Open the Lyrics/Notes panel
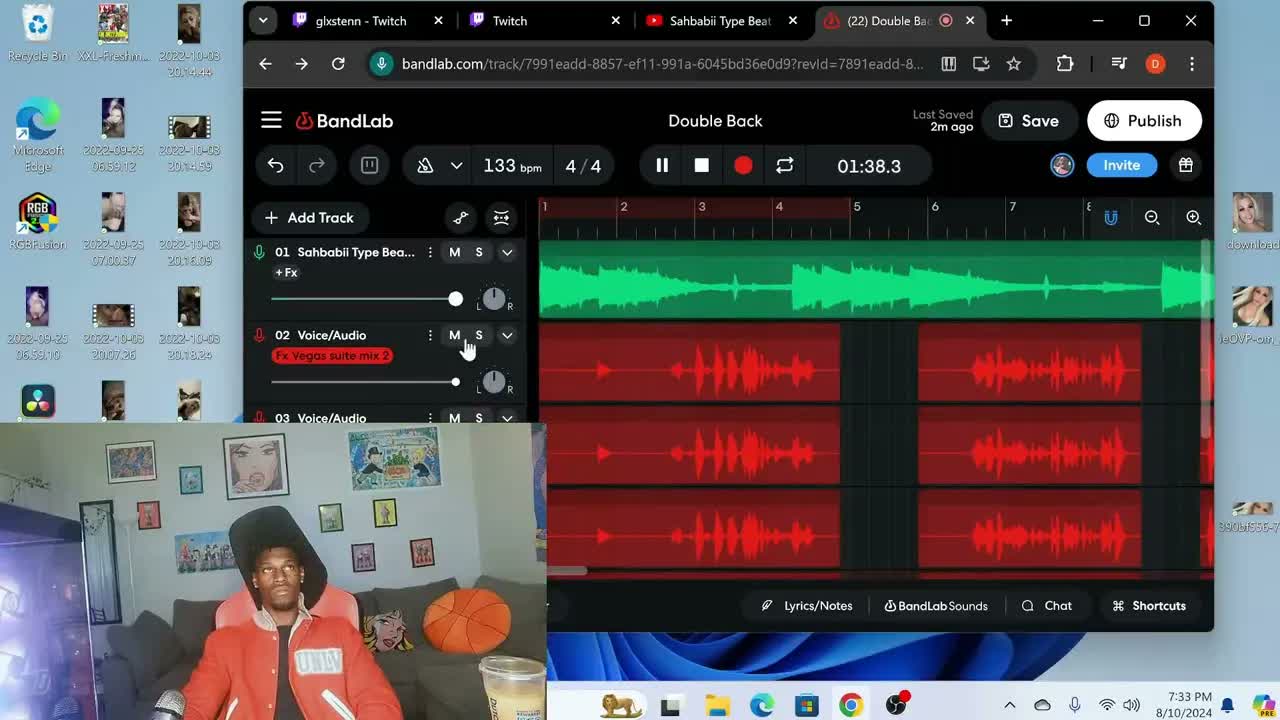Image resolution: width=1280 pixels, height=720 pixels. [x=807, y=606]
